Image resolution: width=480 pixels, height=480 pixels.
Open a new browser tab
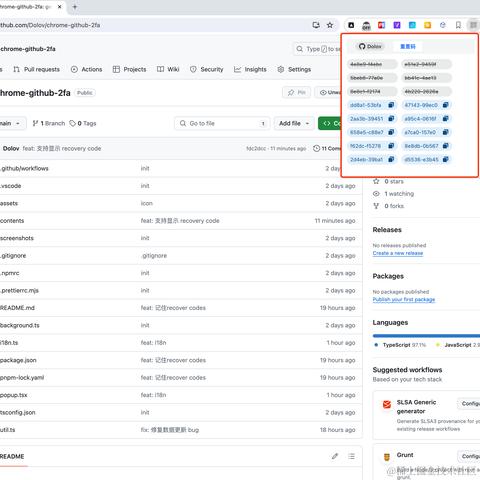point(75,7)
